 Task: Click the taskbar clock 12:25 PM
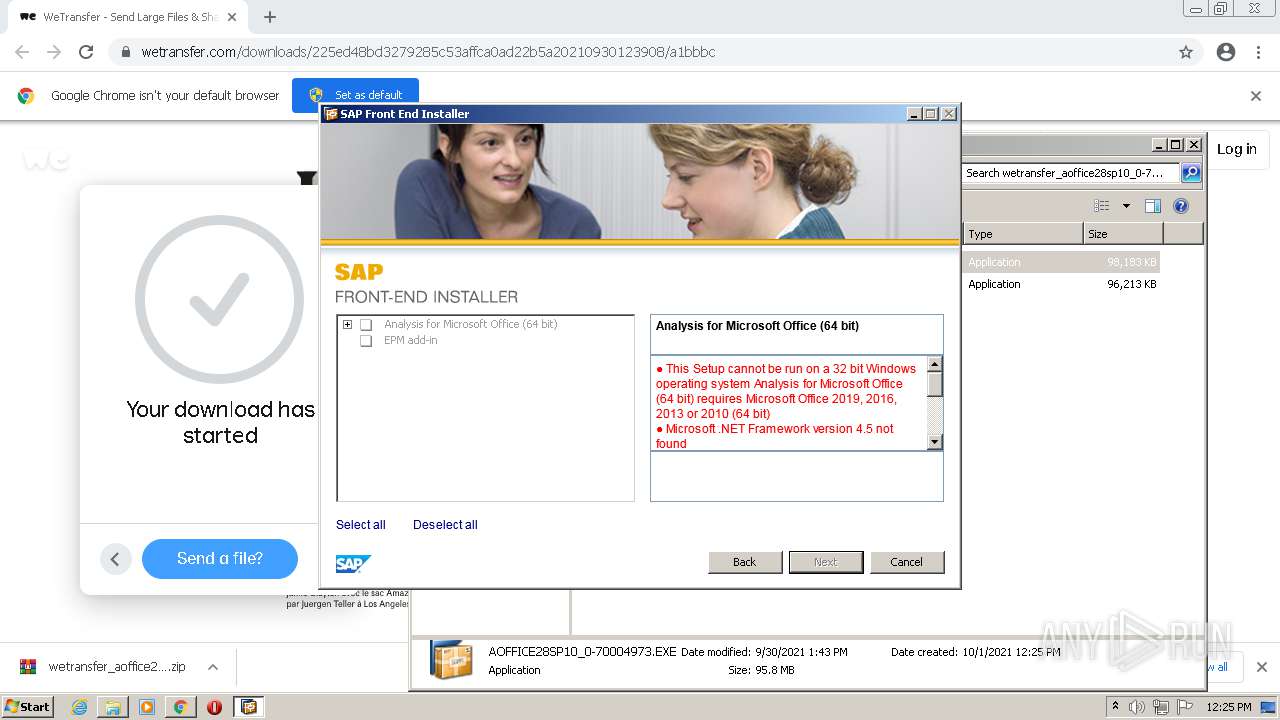click(1229, 707)
